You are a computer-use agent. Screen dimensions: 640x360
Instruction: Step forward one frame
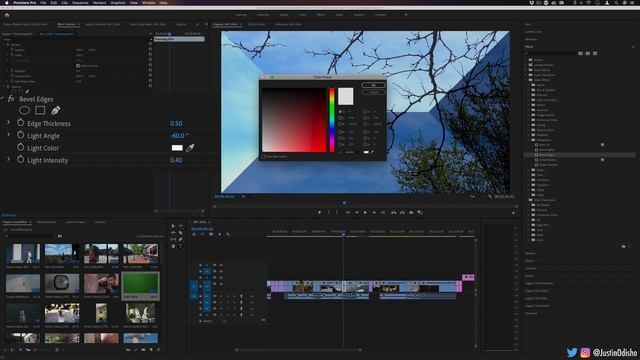click(374, 212)
